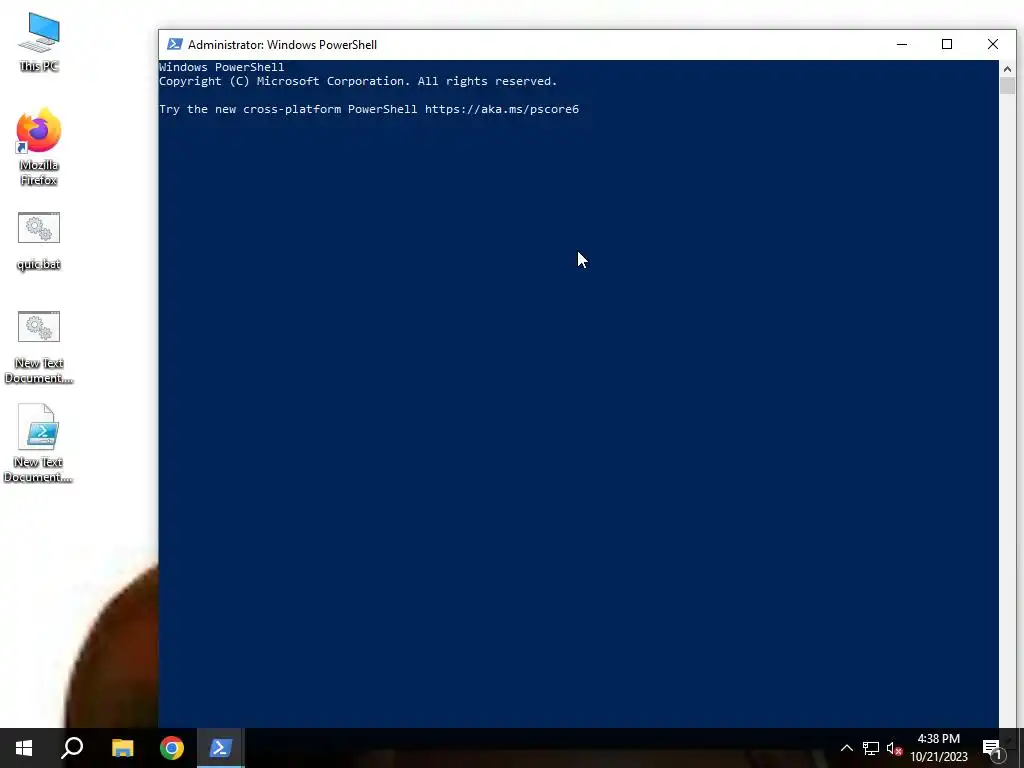This screenshot has height=768, width=1024.
Task: Click 'Administrator: Windows PowerShell' title text
Action: [x=282, y=44]
